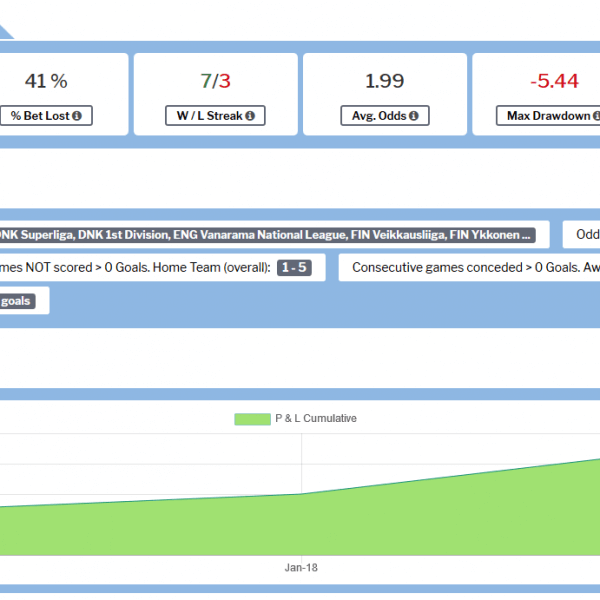This screenshot has width=600, height=600.
Task: Click the % Bet Lost label button
Action: pos(46,116)
